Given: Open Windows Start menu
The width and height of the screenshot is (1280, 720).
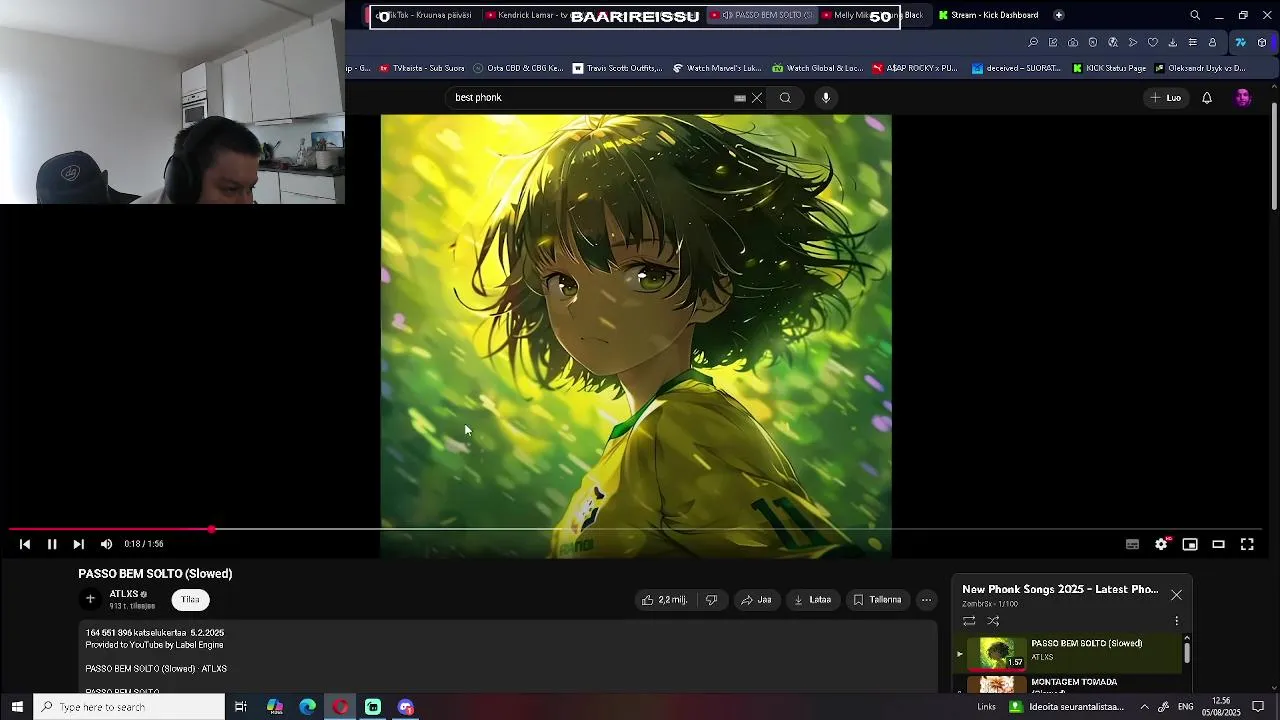Looking at the screenshot, I should (x=17, y=707).
